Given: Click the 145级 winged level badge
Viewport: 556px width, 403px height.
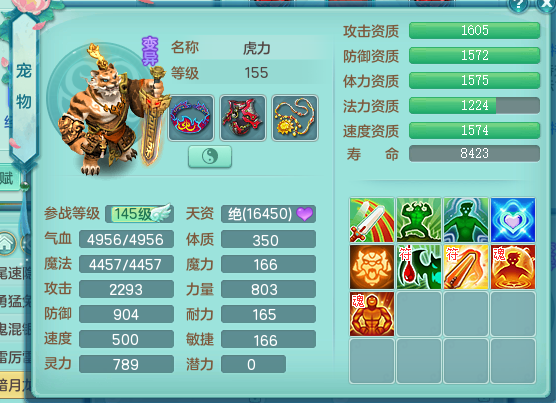Looking at the screenshot, I should [x=140, y=214].
